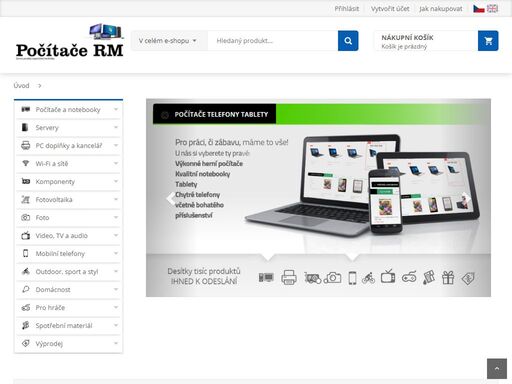Click the Přihlásit login link
This screenshot has height=384, width=512.
click(x=347, y=9)
